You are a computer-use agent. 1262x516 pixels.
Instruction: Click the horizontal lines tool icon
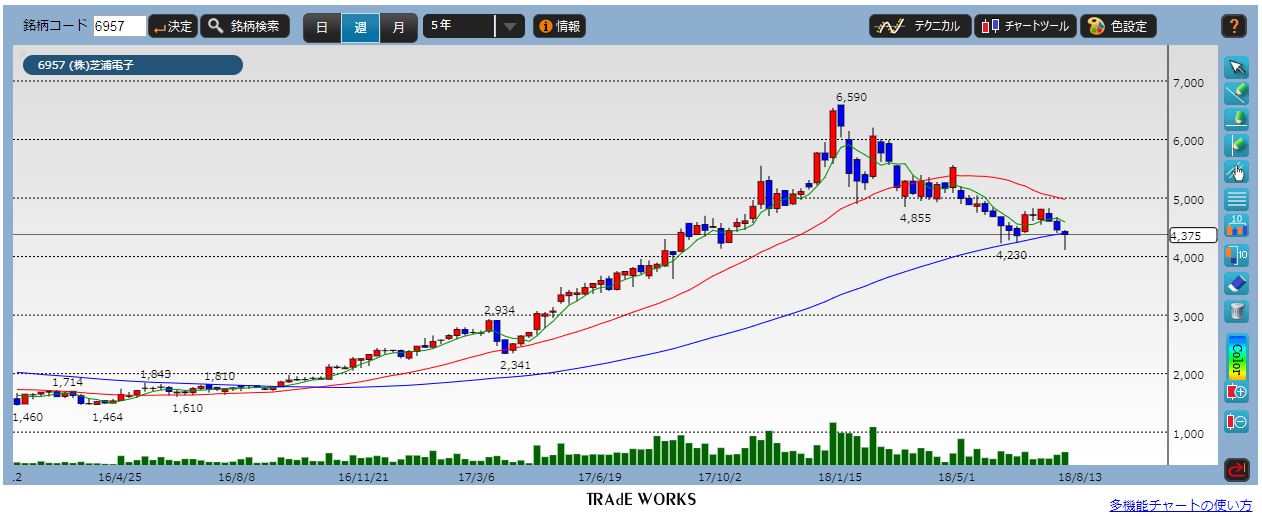click(x=1236, y=199)
